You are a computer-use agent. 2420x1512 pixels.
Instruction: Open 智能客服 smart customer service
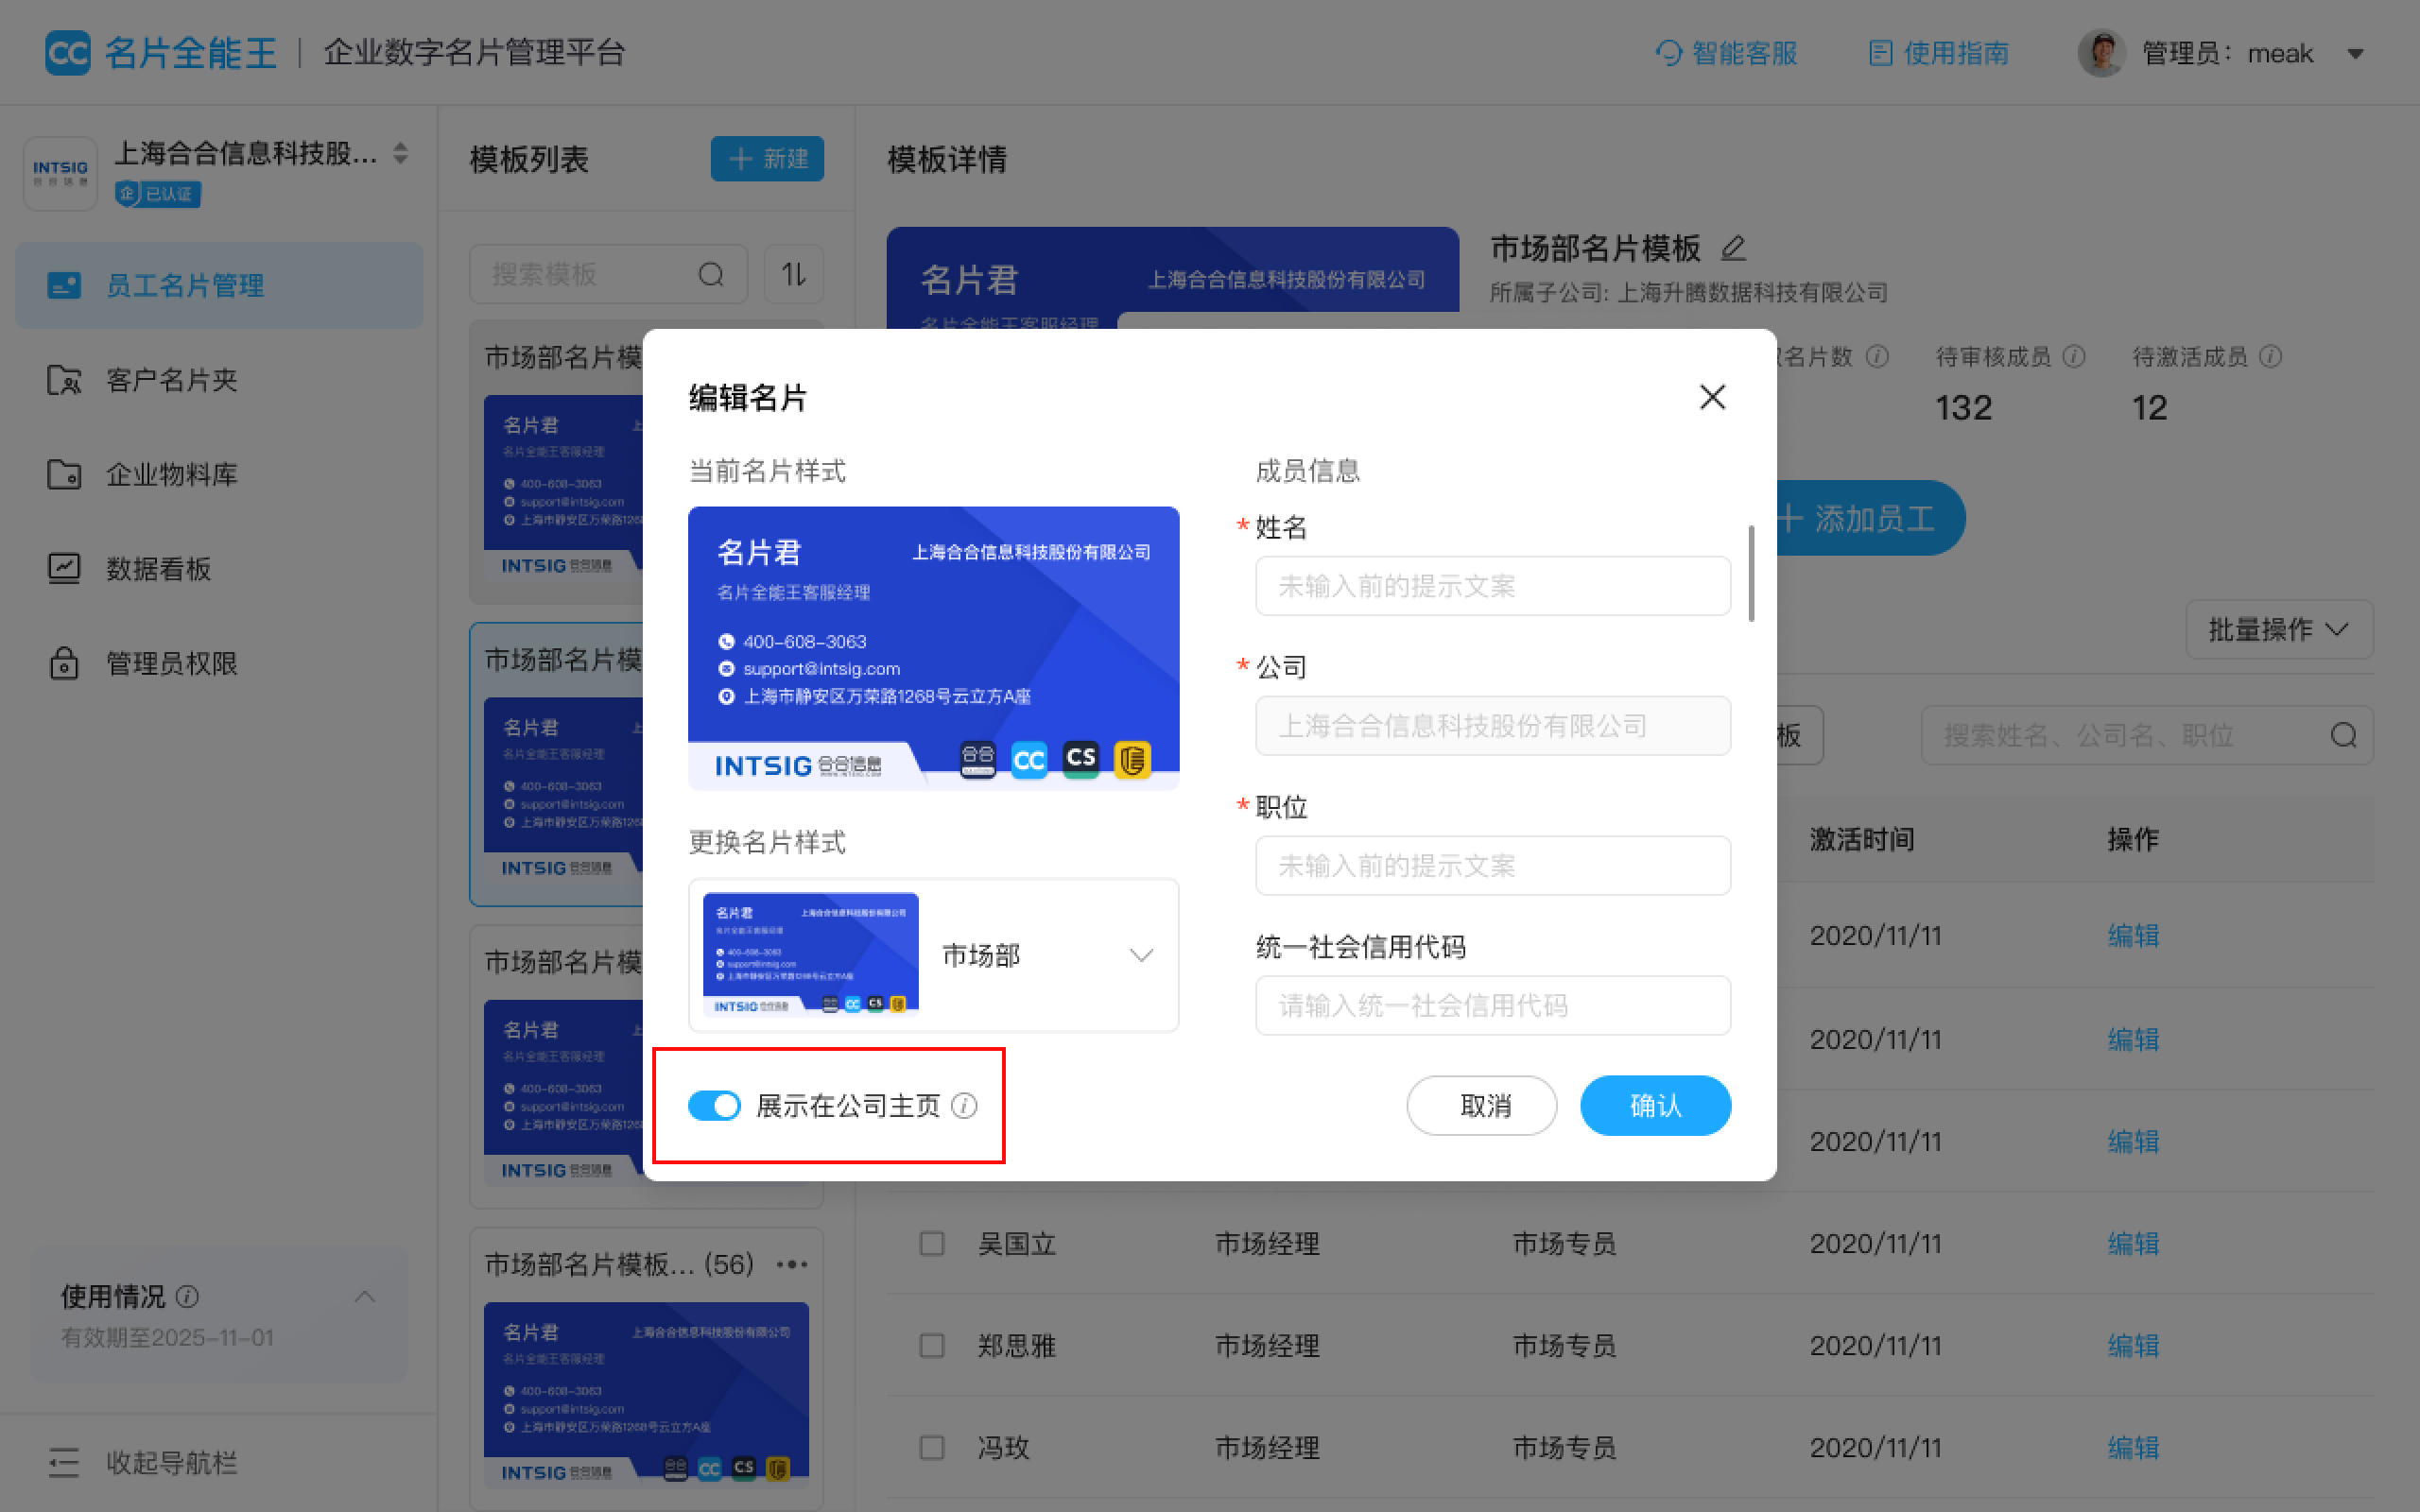point(1727,53)
